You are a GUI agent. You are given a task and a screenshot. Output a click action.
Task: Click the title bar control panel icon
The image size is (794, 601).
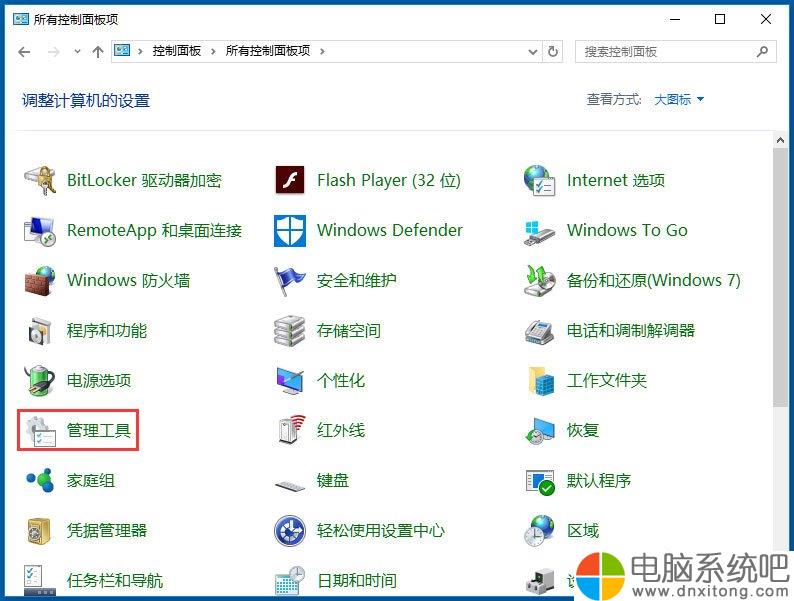pos(21,19)
